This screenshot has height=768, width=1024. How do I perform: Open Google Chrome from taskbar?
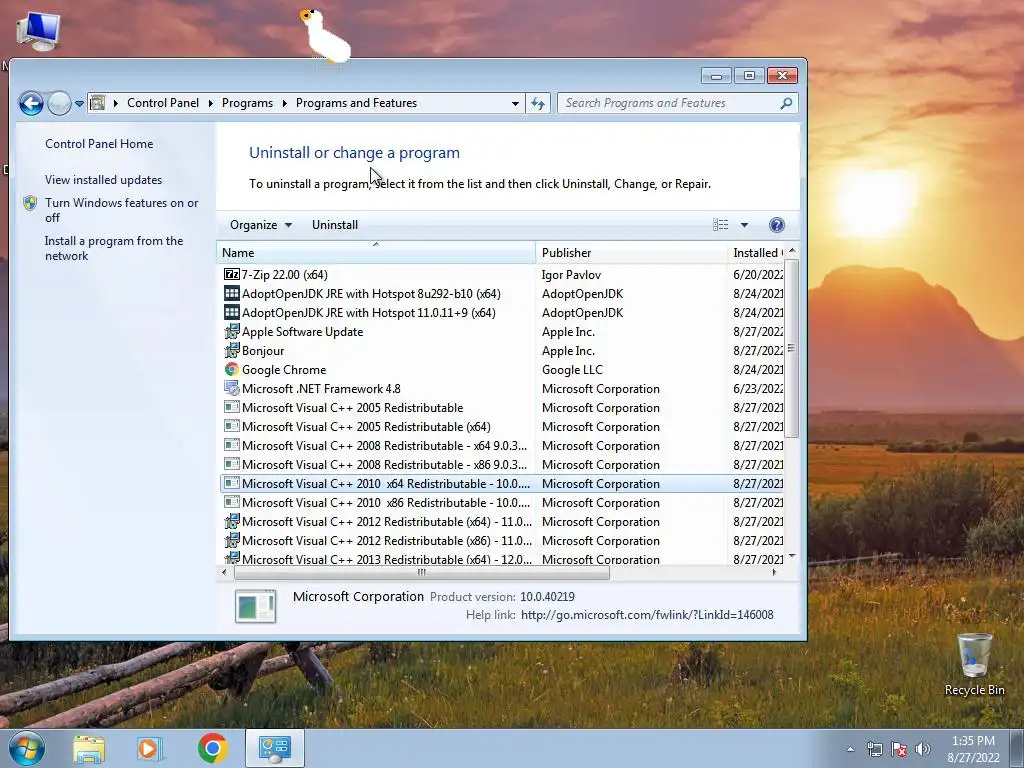point(212,748)
